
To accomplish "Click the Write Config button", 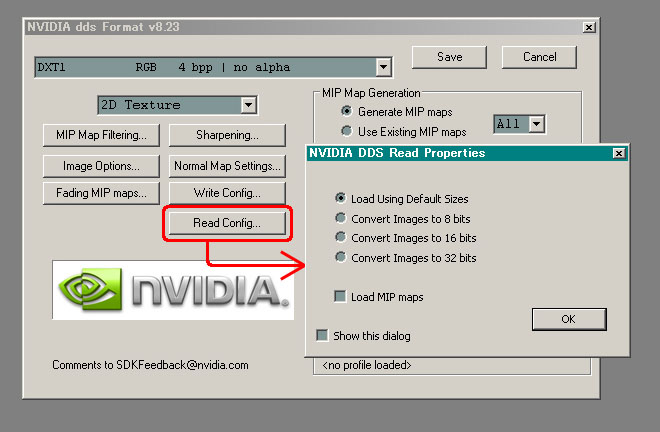I will pos(227,193).
